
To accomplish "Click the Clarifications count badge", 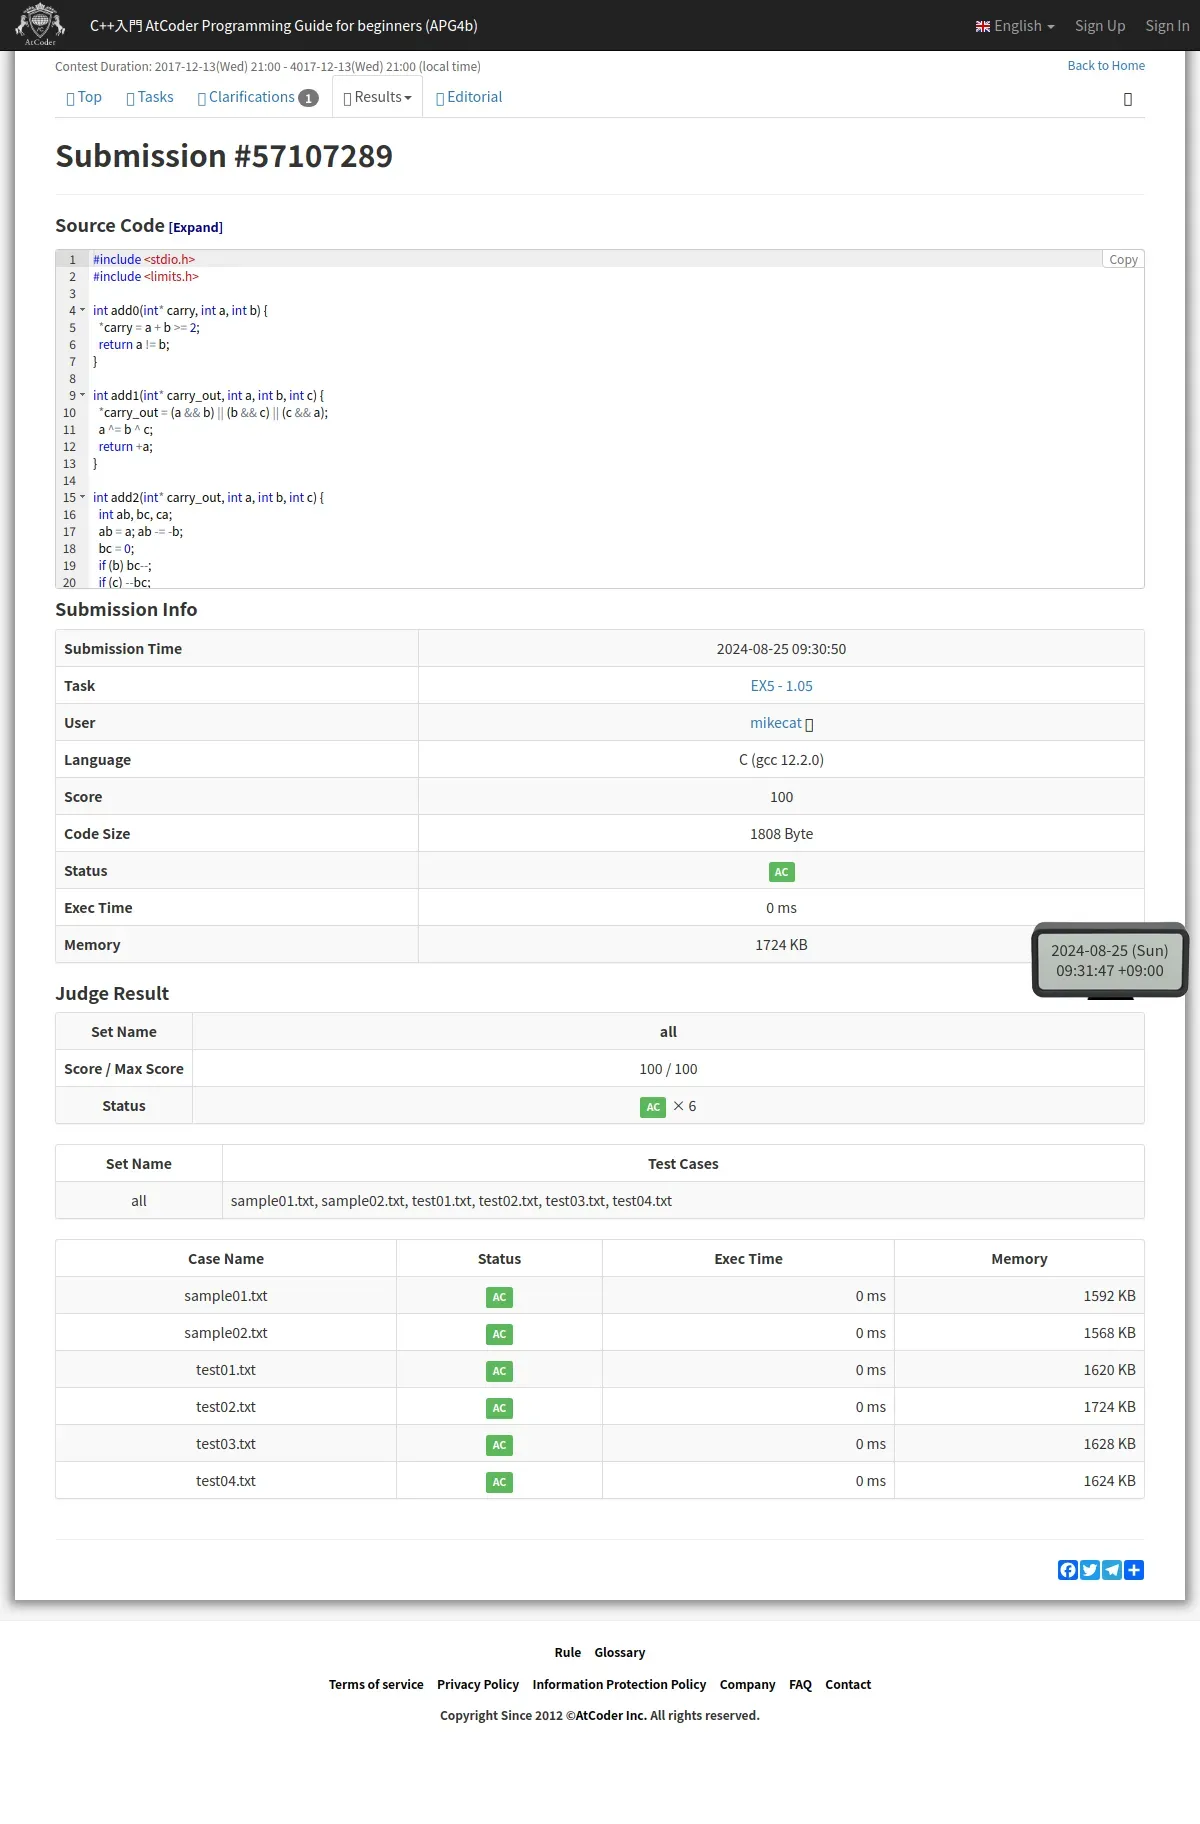I will point(308,98).
